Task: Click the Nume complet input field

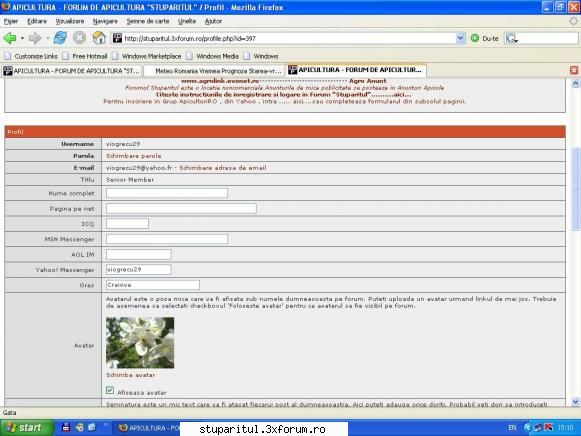Action: pyautogui.click(x=167, y=193)
